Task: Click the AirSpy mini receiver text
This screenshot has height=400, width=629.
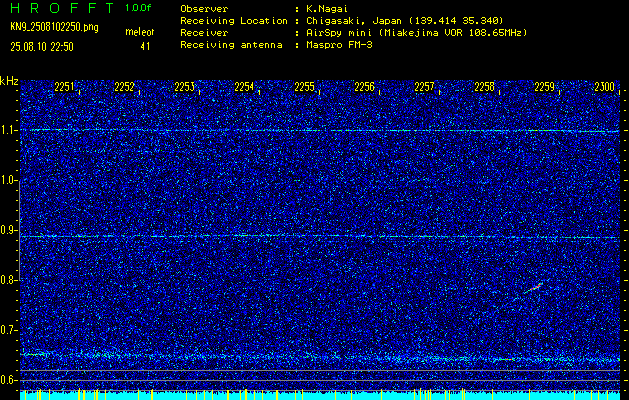Action: point(416,33)
